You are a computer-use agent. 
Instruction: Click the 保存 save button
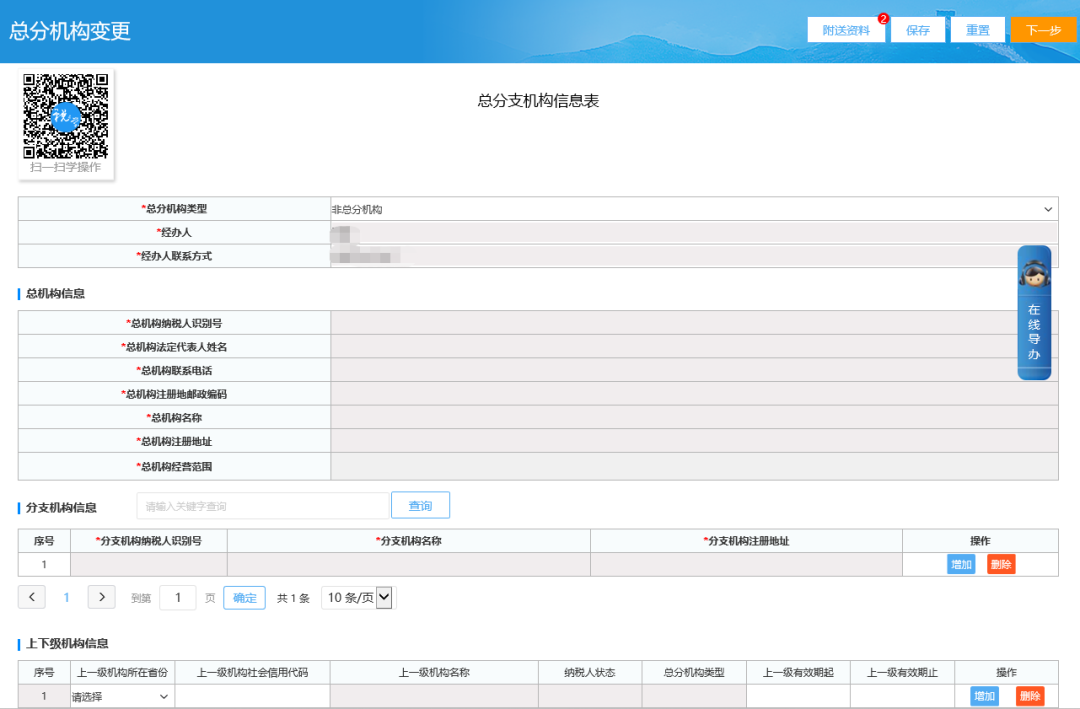coord(917,30)
